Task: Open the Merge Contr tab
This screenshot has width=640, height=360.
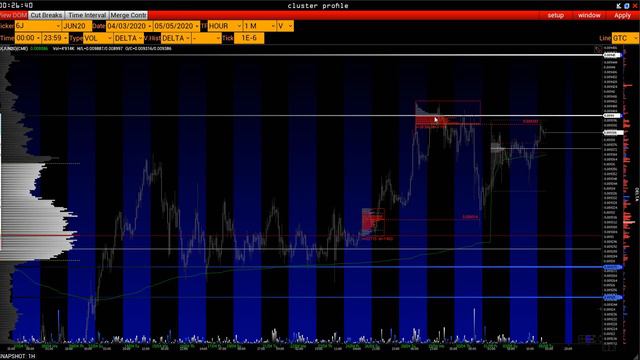Action: 128,15
